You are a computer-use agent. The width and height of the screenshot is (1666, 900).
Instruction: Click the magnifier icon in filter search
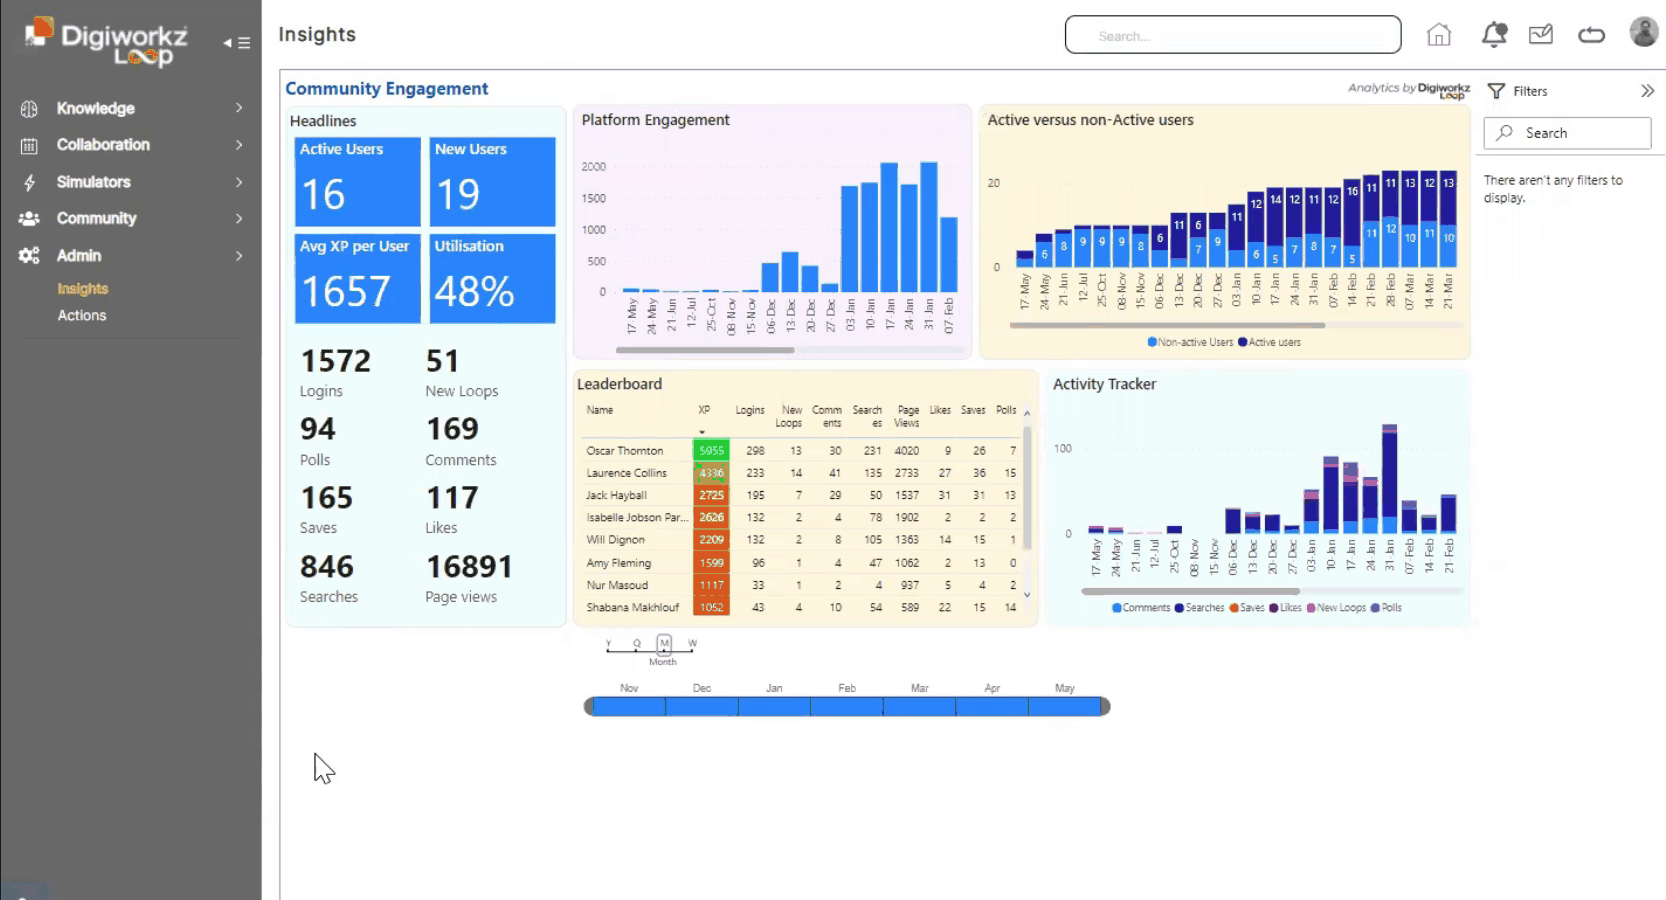click(x=1505, y=133)
